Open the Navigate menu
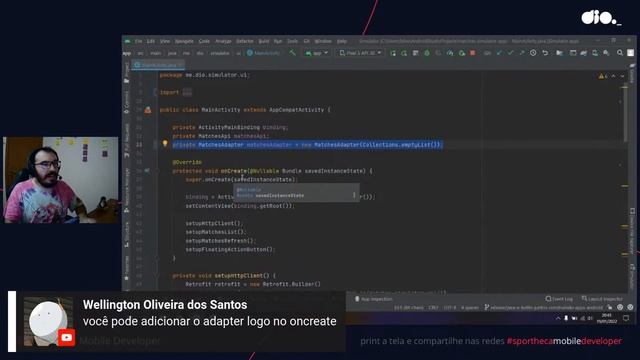Viewport: 640px width, 360px height. [184, 41]
